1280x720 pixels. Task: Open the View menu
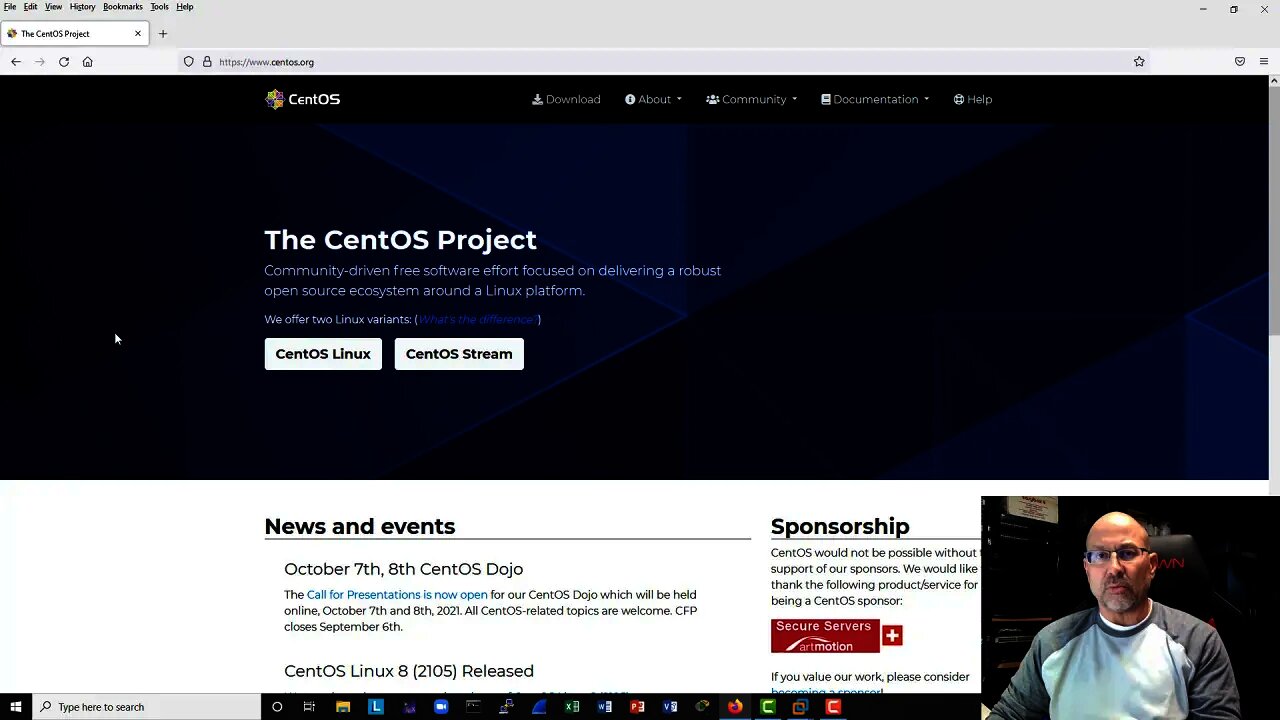53,7
